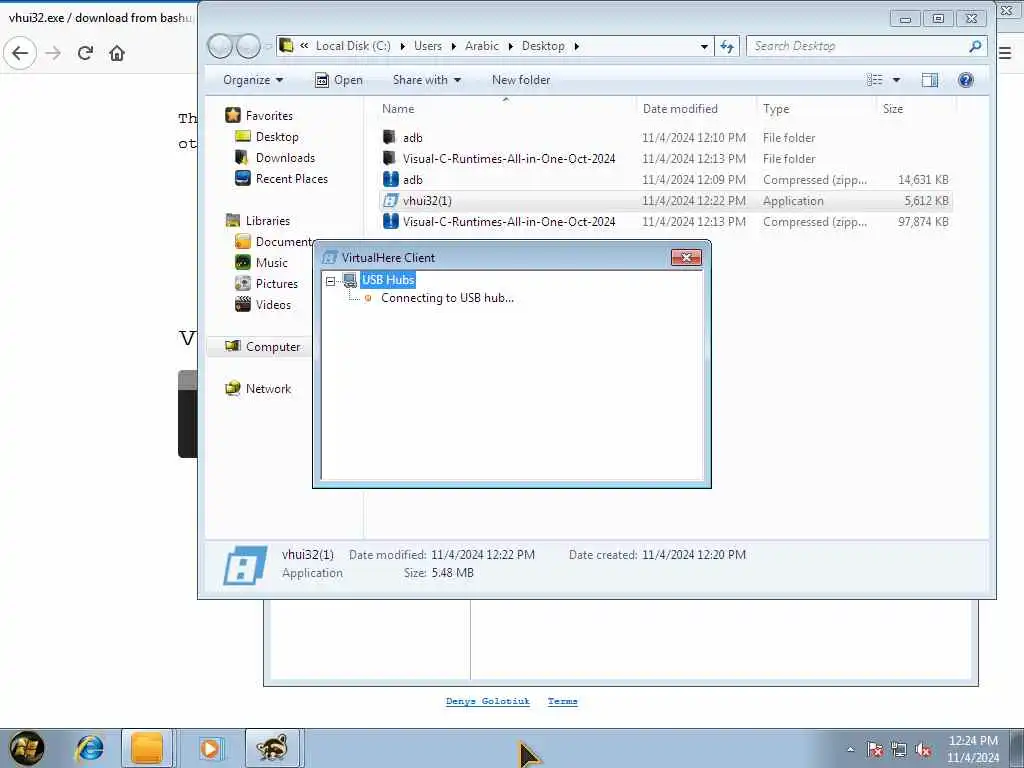Select the vhui32(1) application file
Viewport: 1024px width, 768px height.
[665, 200]
